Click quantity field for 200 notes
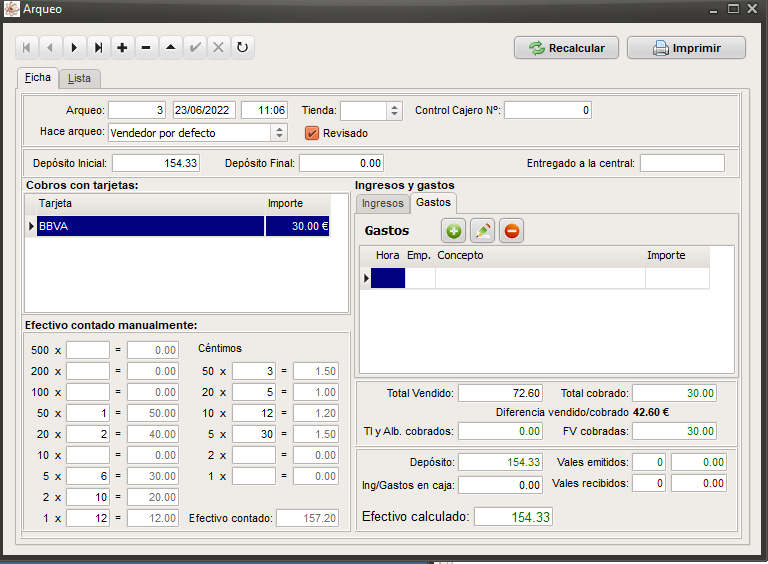 pyautogui.click(x=88, y=371)
